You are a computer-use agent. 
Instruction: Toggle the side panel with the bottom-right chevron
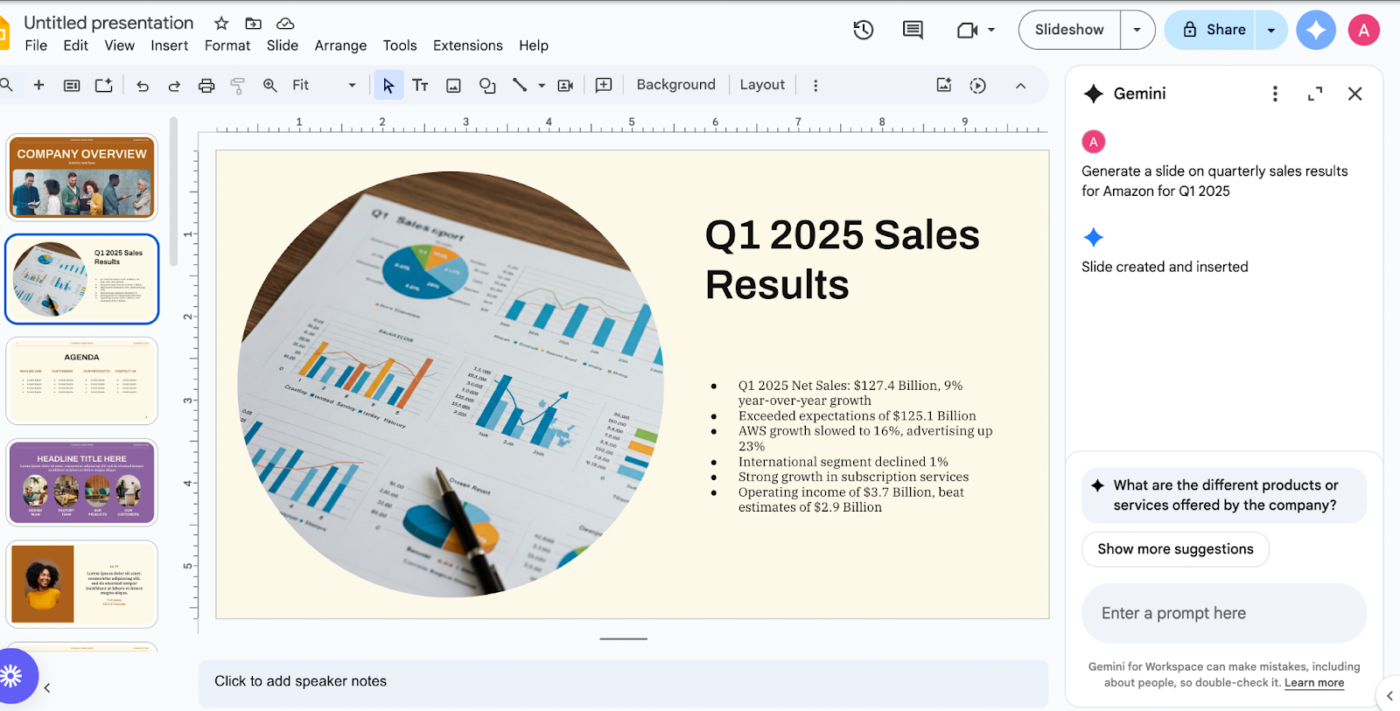(x=1388, y=696)
